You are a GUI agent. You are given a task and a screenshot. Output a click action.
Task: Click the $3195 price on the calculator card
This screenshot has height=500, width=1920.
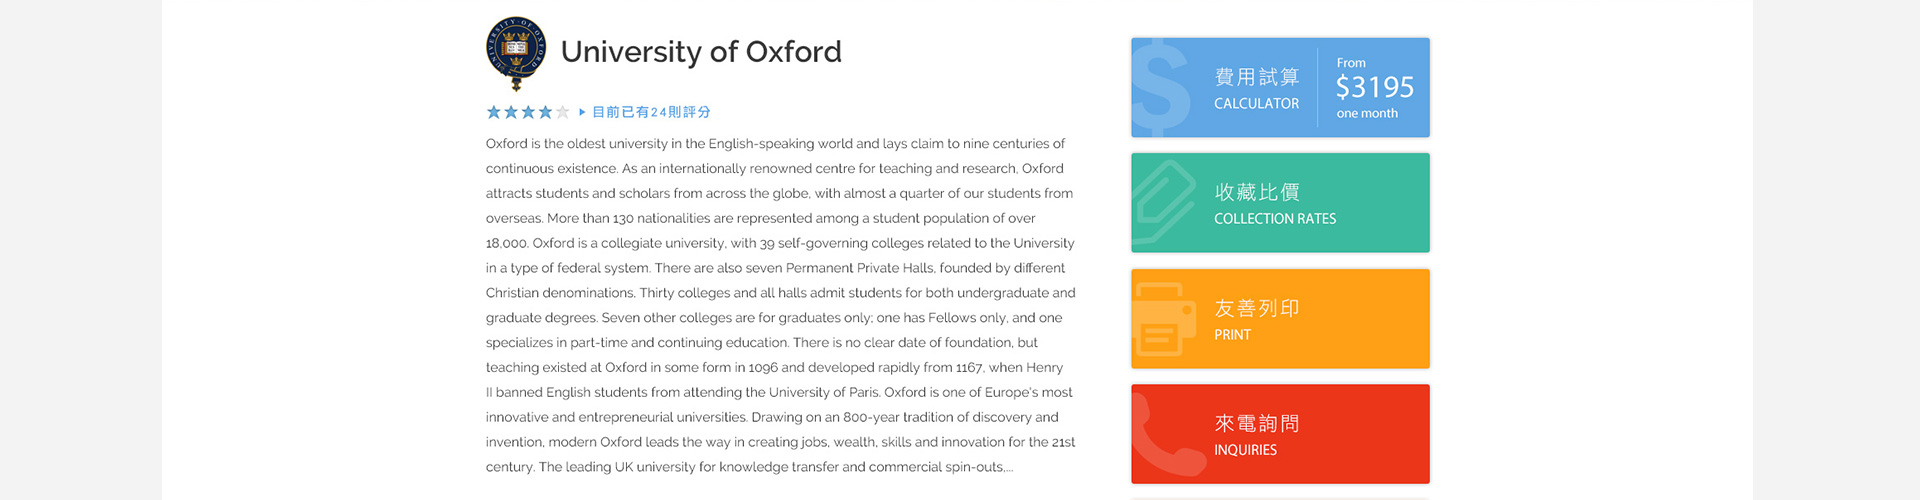[1375, 88]
